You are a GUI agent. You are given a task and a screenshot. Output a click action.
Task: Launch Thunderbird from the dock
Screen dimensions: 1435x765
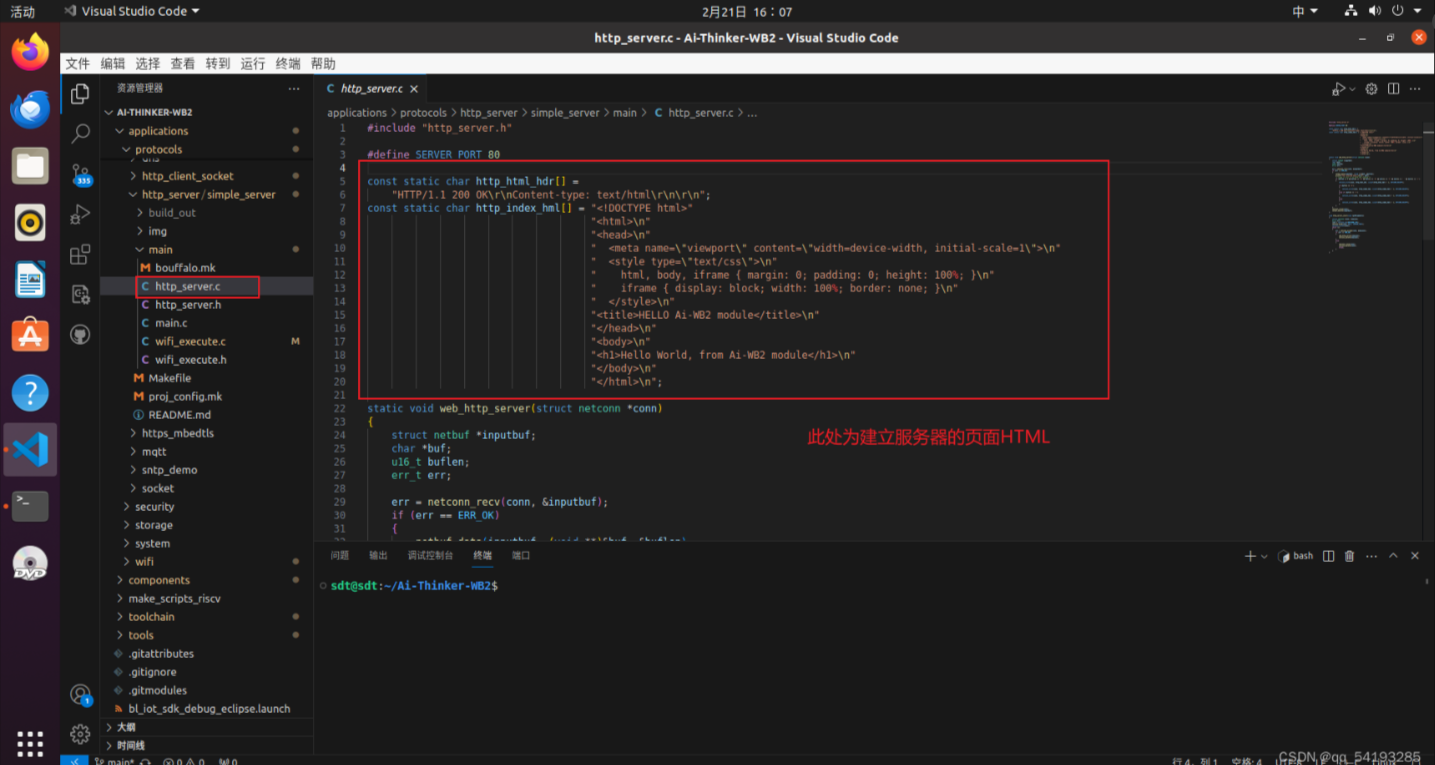pyautogui.click(x=30, y=109)
